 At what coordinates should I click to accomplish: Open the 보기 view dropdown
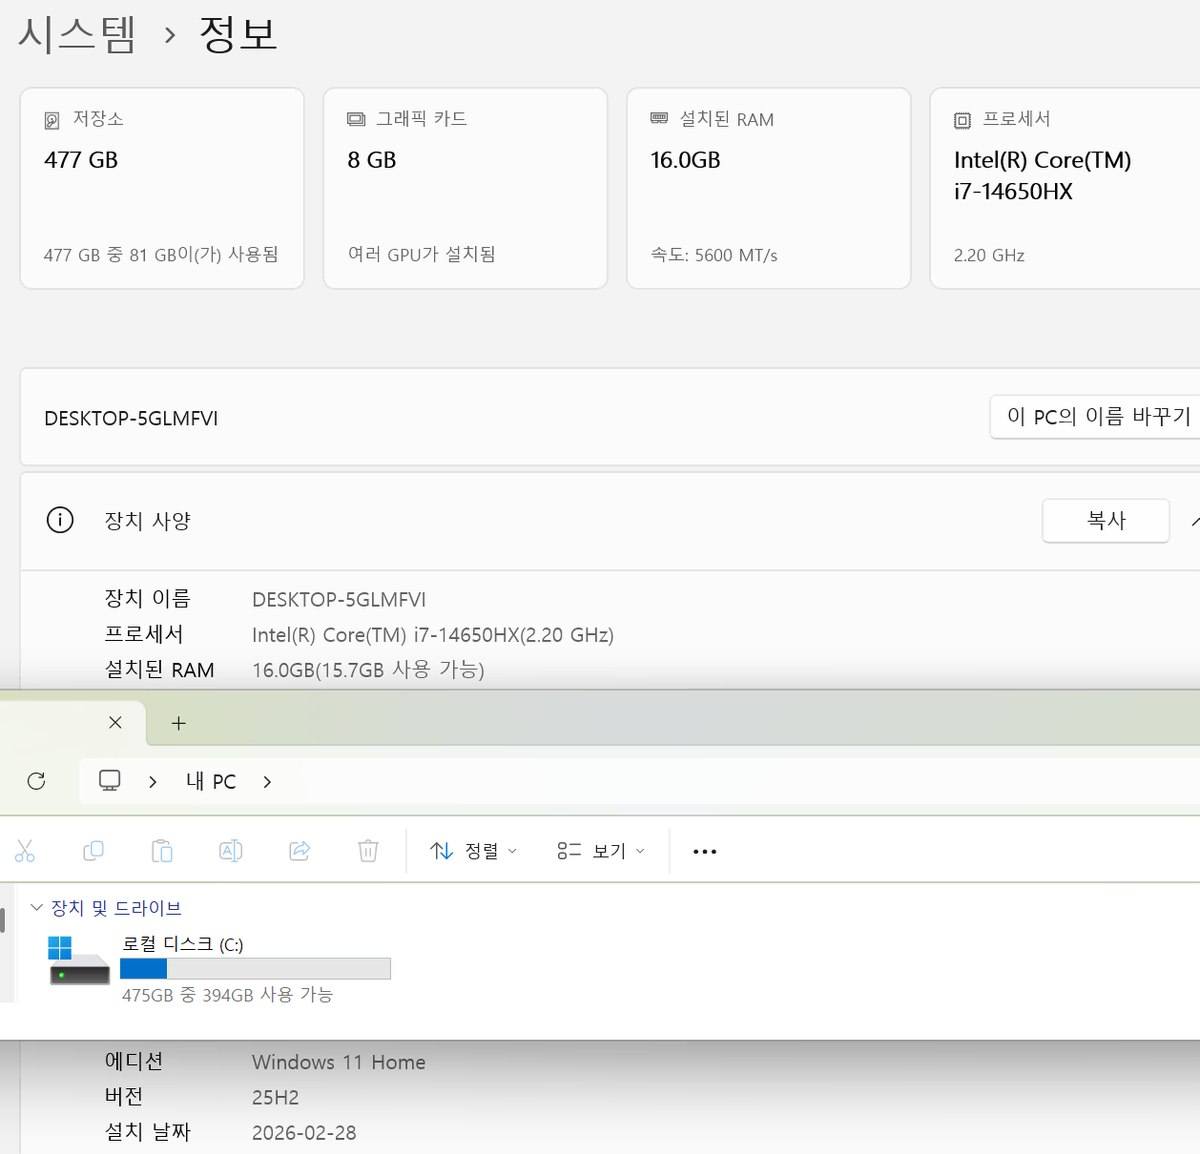coord(600,850)
